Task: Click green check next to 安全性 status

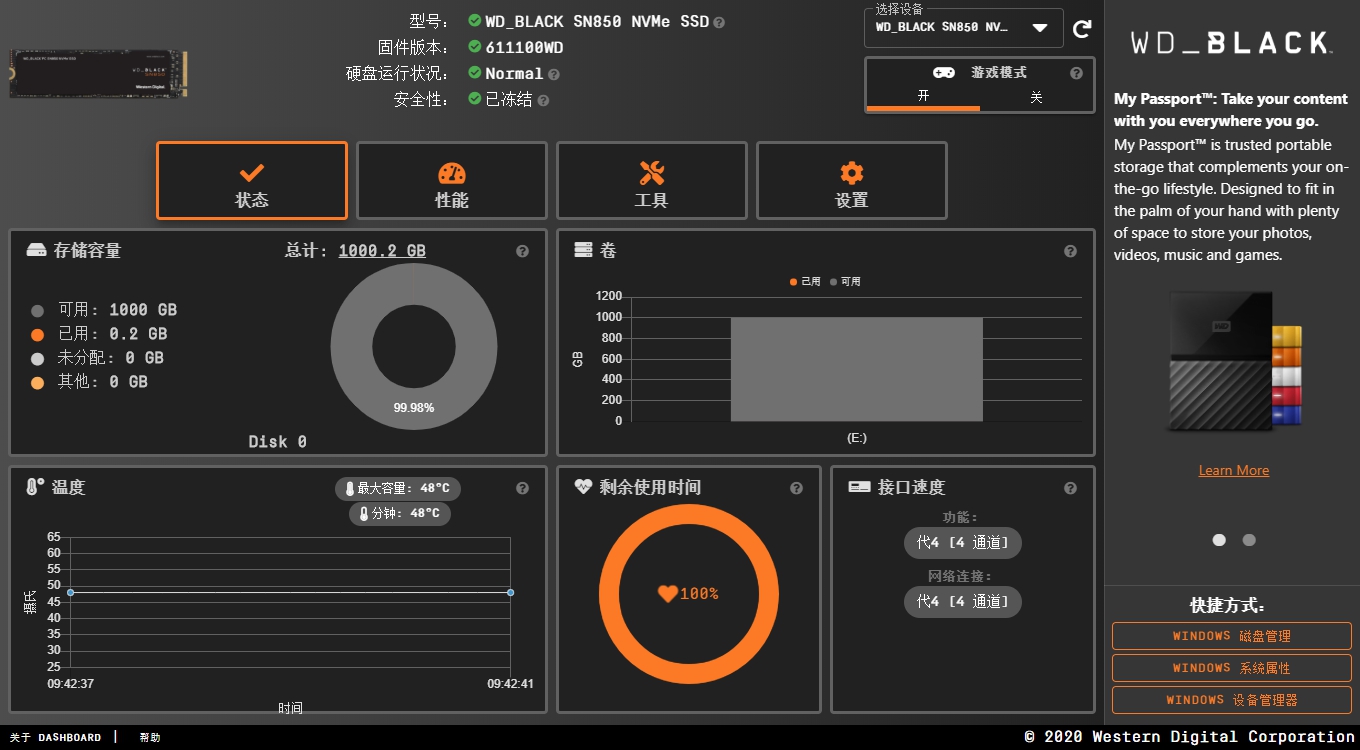Action: pyautogui.click(x=475, y=99)
